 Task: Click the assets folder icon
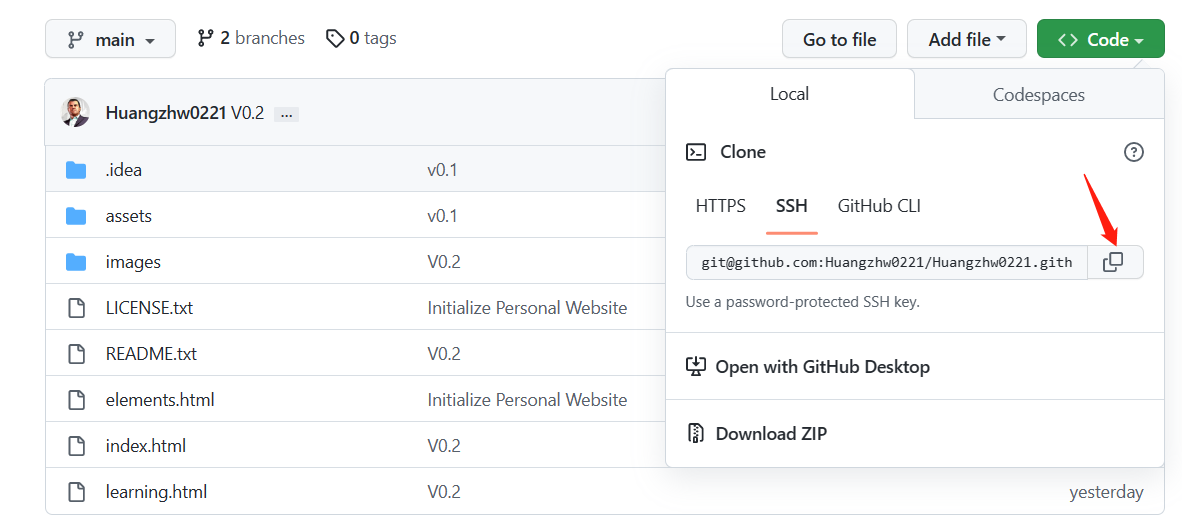click(x=76, y=216)
